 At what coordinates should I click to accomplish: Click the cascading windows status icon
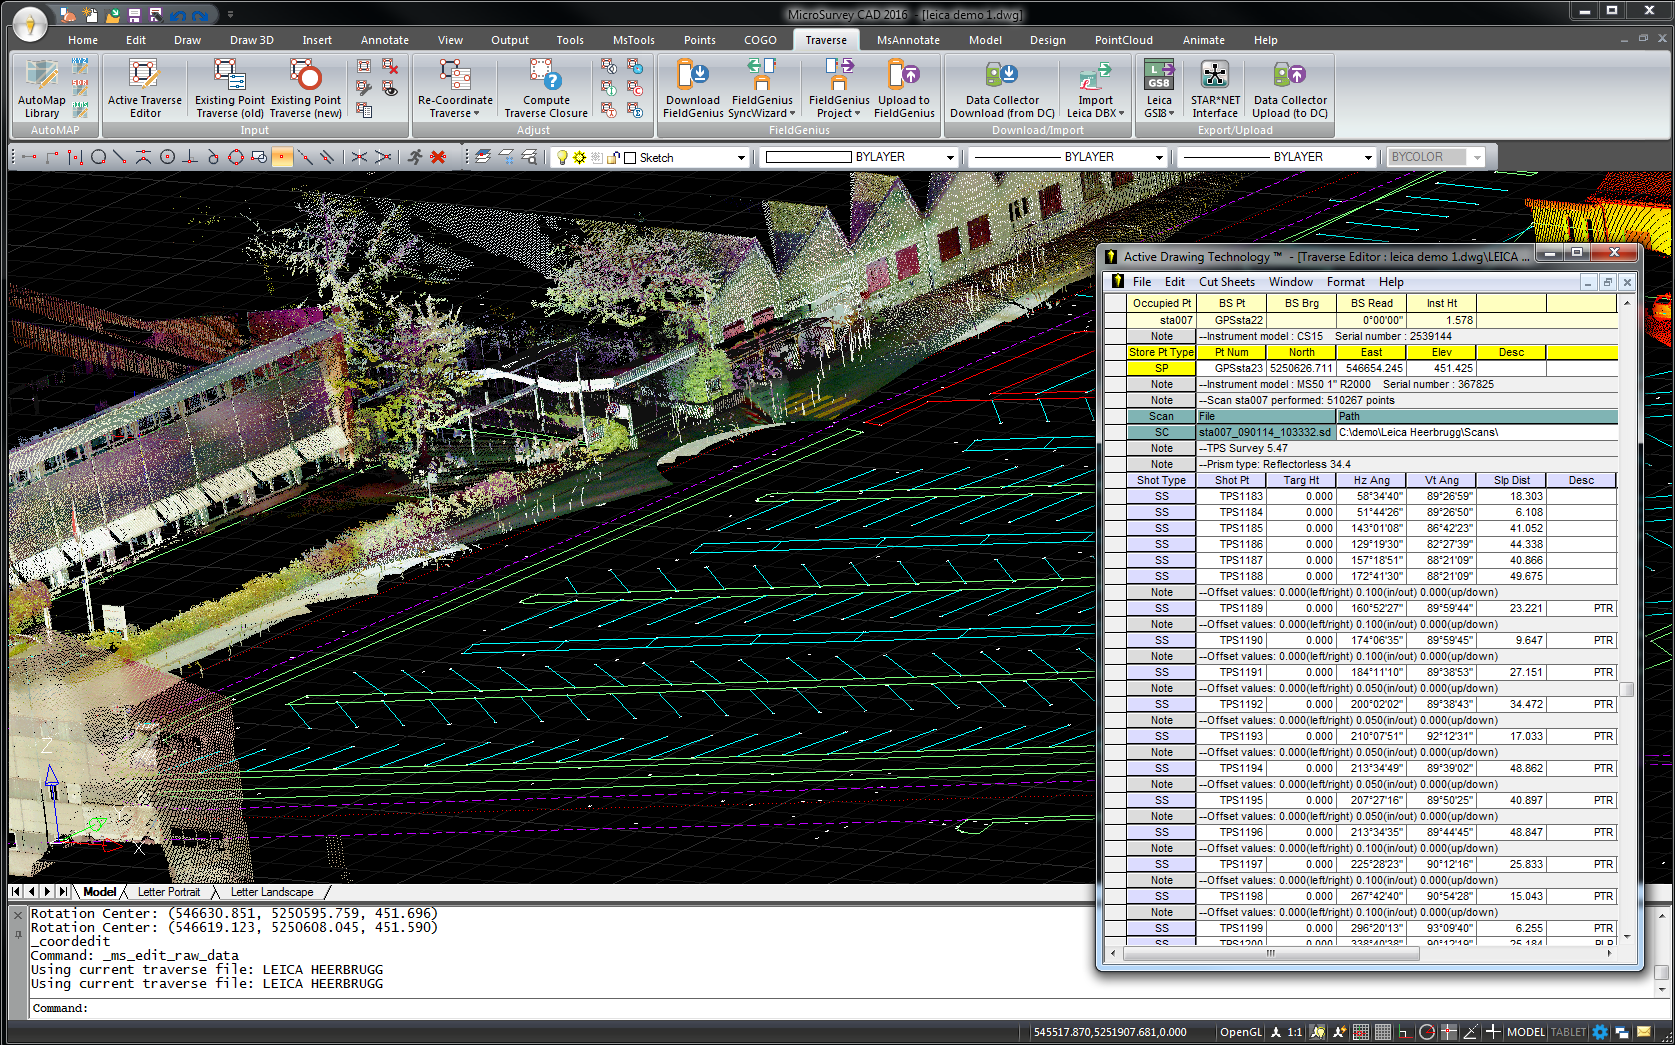coord(1622,1032)
